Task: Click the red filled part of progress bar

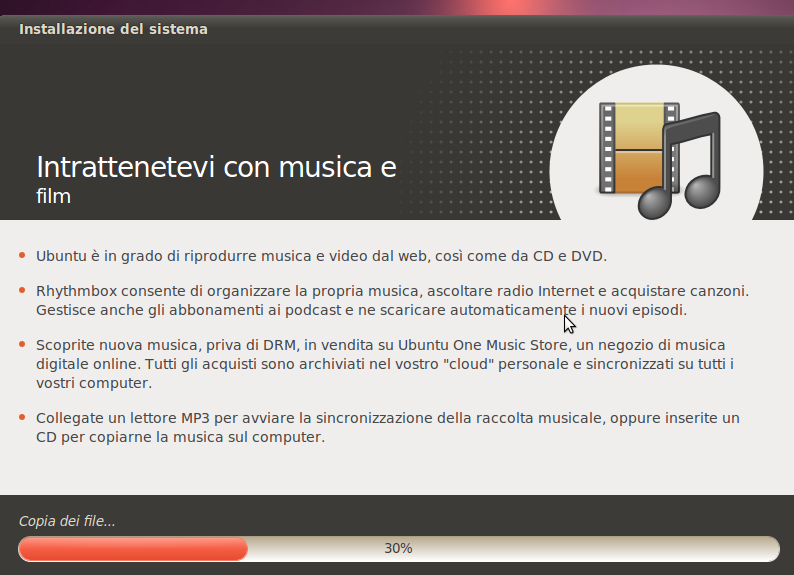Action: tap(133, 549)
